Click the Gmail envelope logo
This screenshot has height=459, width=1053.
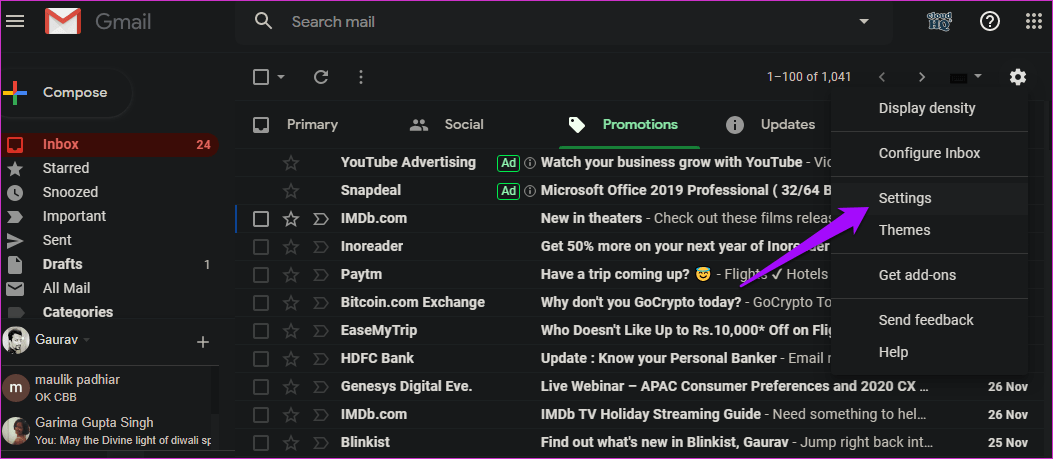[x=63, y=22]
